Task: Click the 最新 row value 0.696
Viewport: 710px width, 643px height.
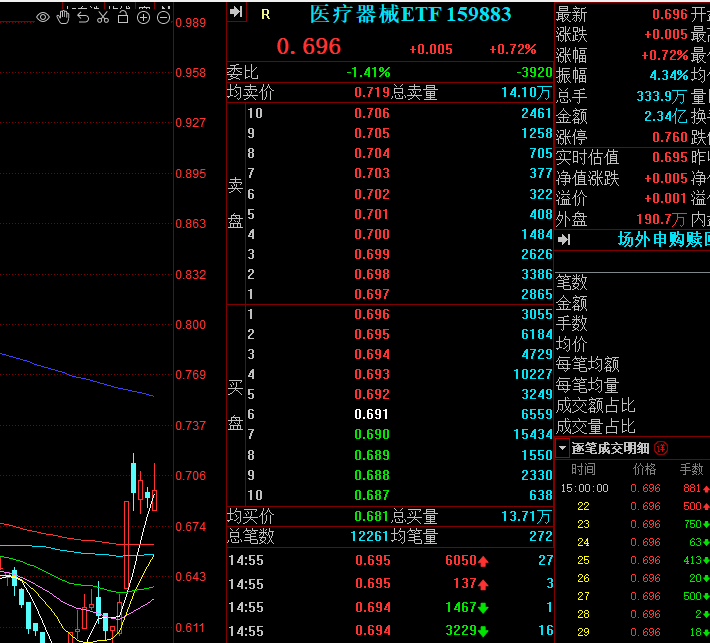Action: click(670, 14)
